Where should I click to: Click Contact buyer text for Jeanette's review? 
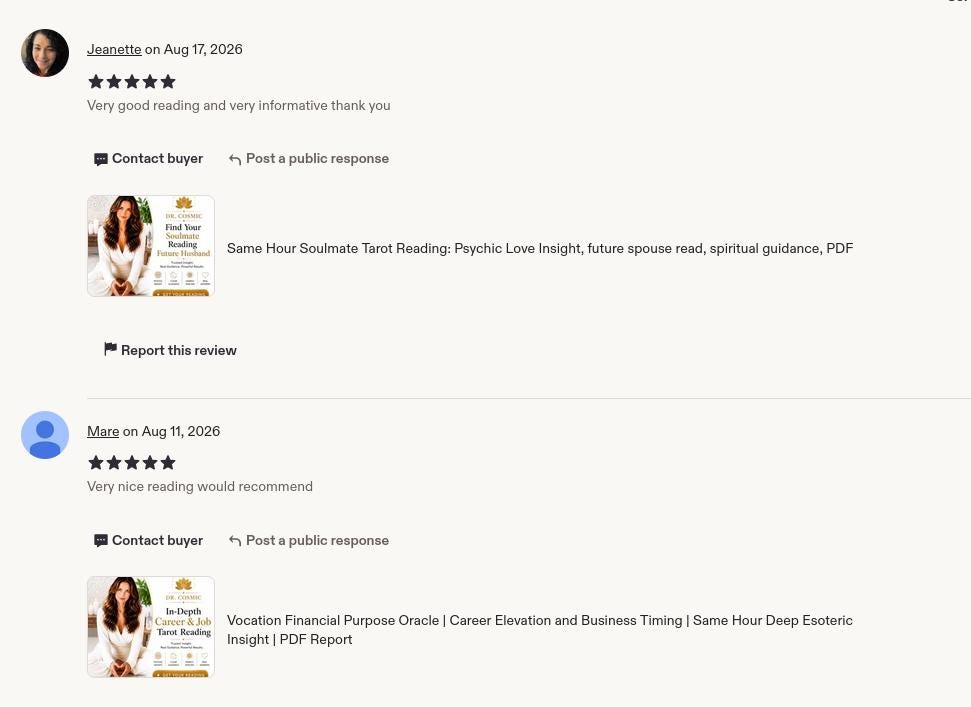(157, 158)
